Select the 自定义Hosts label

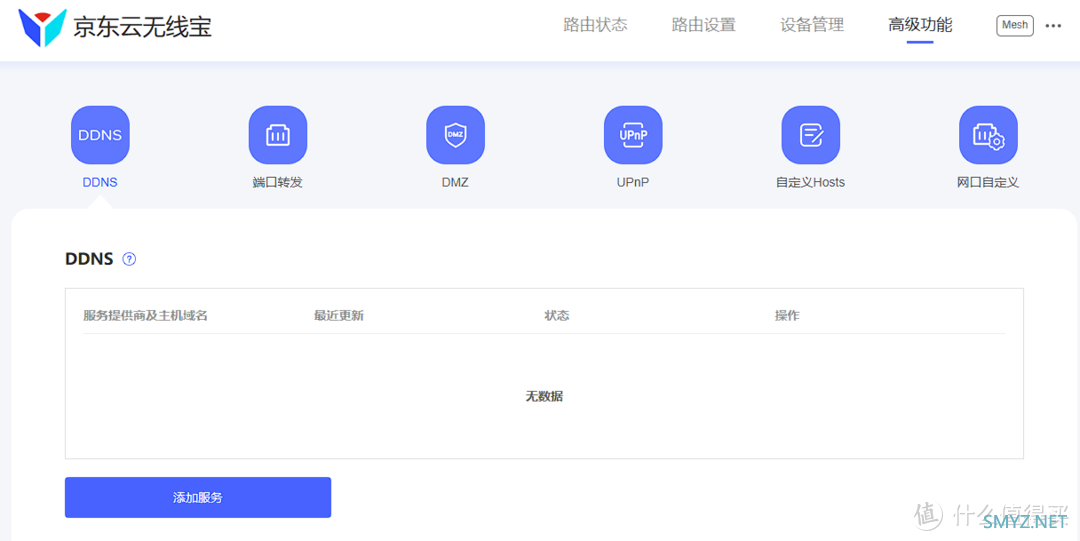[811, 183]
